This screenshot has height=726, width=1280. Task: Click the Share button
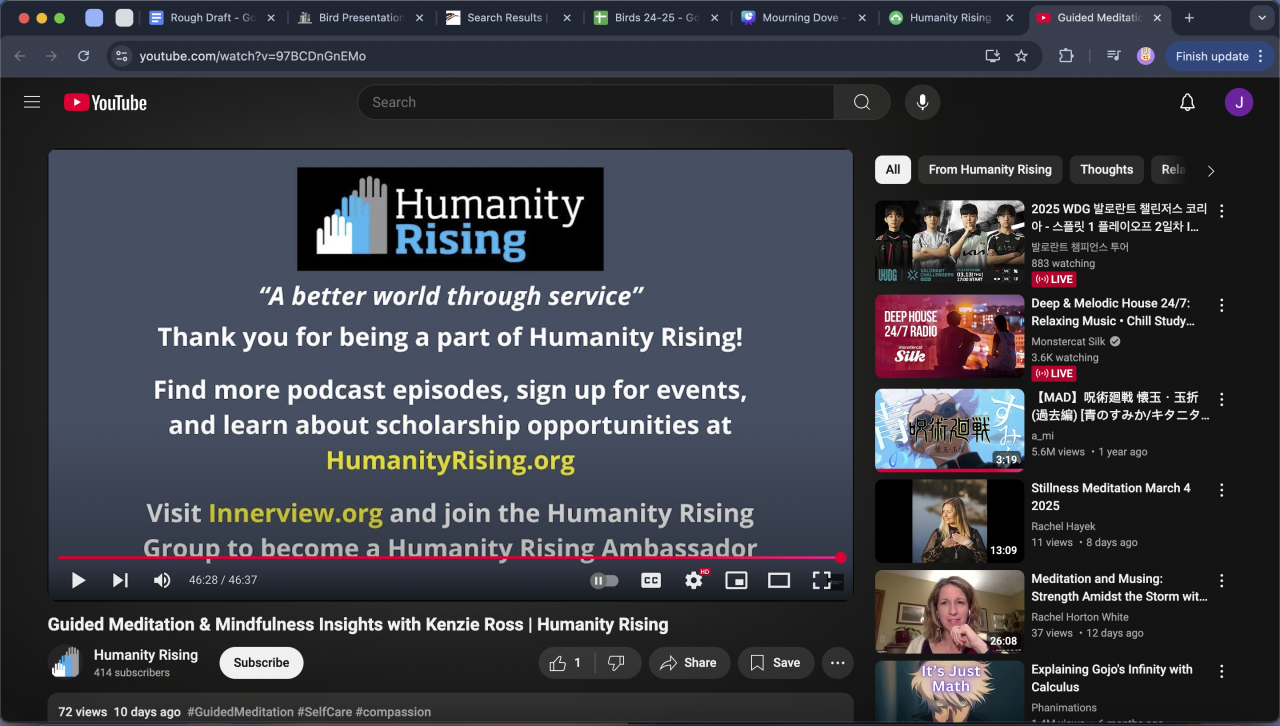pyautogui.click(x=689, y=662)
